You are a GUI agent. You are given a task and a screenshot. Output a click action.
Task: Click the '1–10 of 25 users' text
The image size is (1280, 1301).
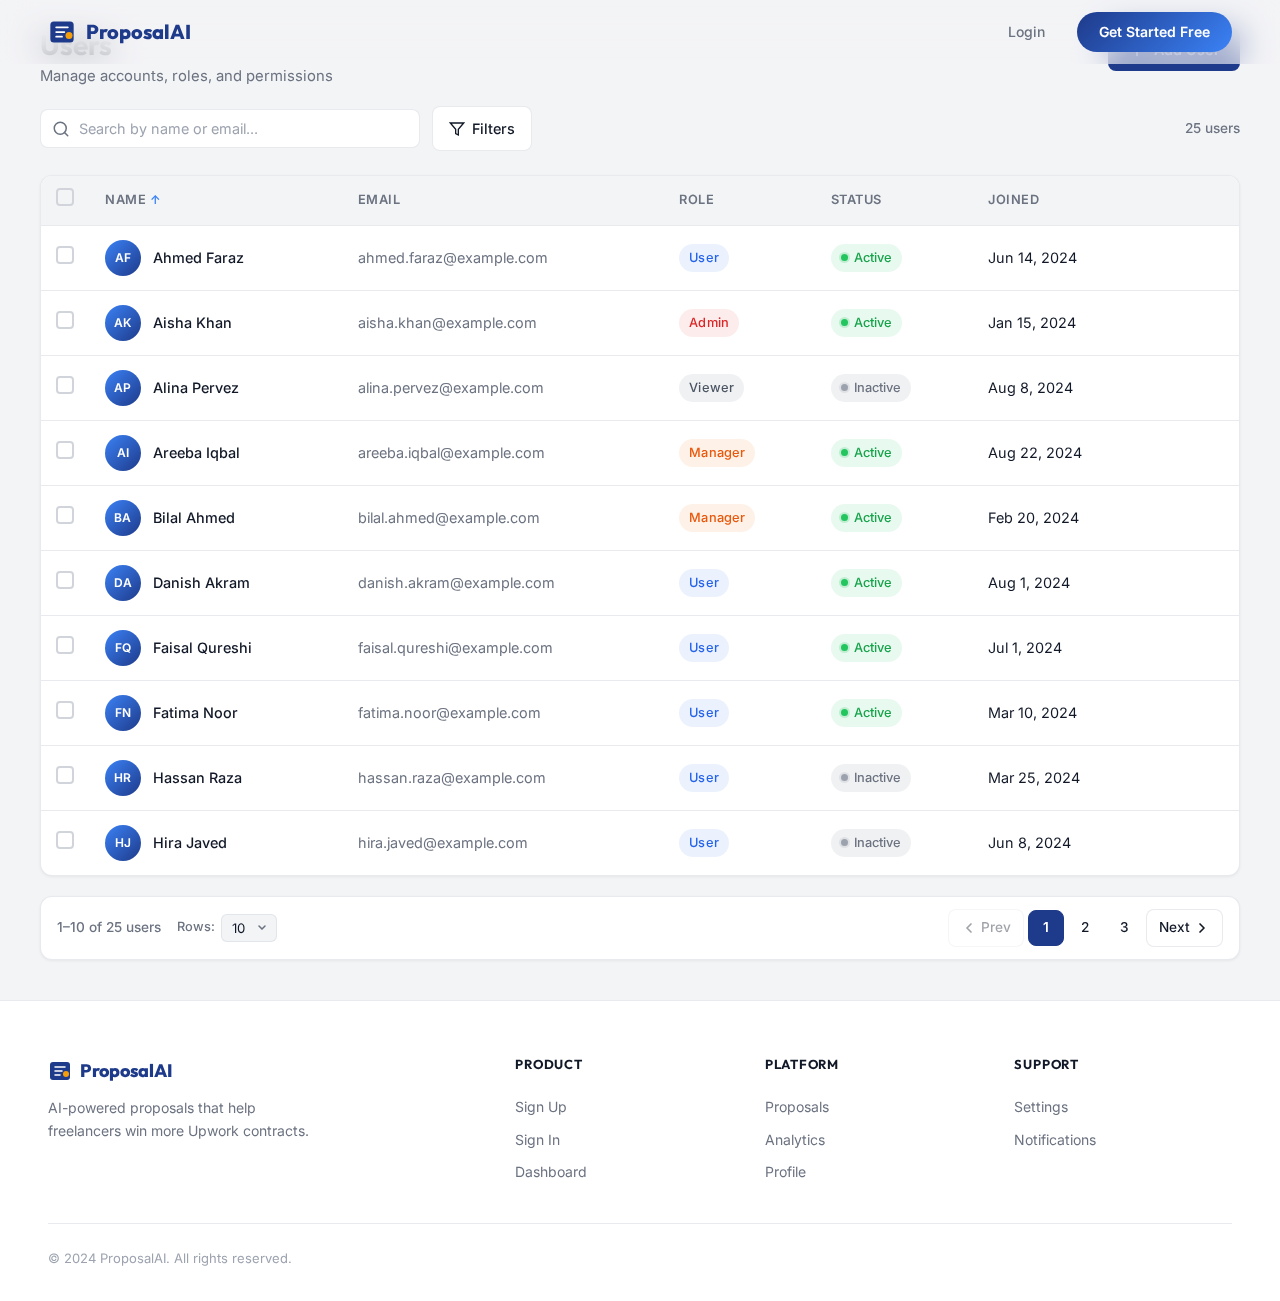pyautogui.click(x=109, y=927)
